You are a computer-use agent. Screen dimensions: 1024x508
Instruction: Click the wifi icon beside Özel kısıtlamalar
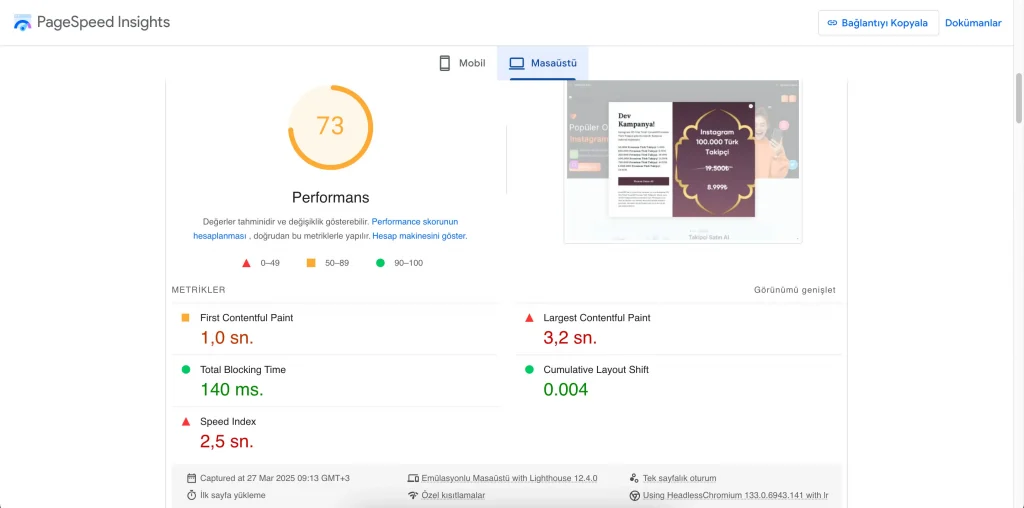click(413, 495)
